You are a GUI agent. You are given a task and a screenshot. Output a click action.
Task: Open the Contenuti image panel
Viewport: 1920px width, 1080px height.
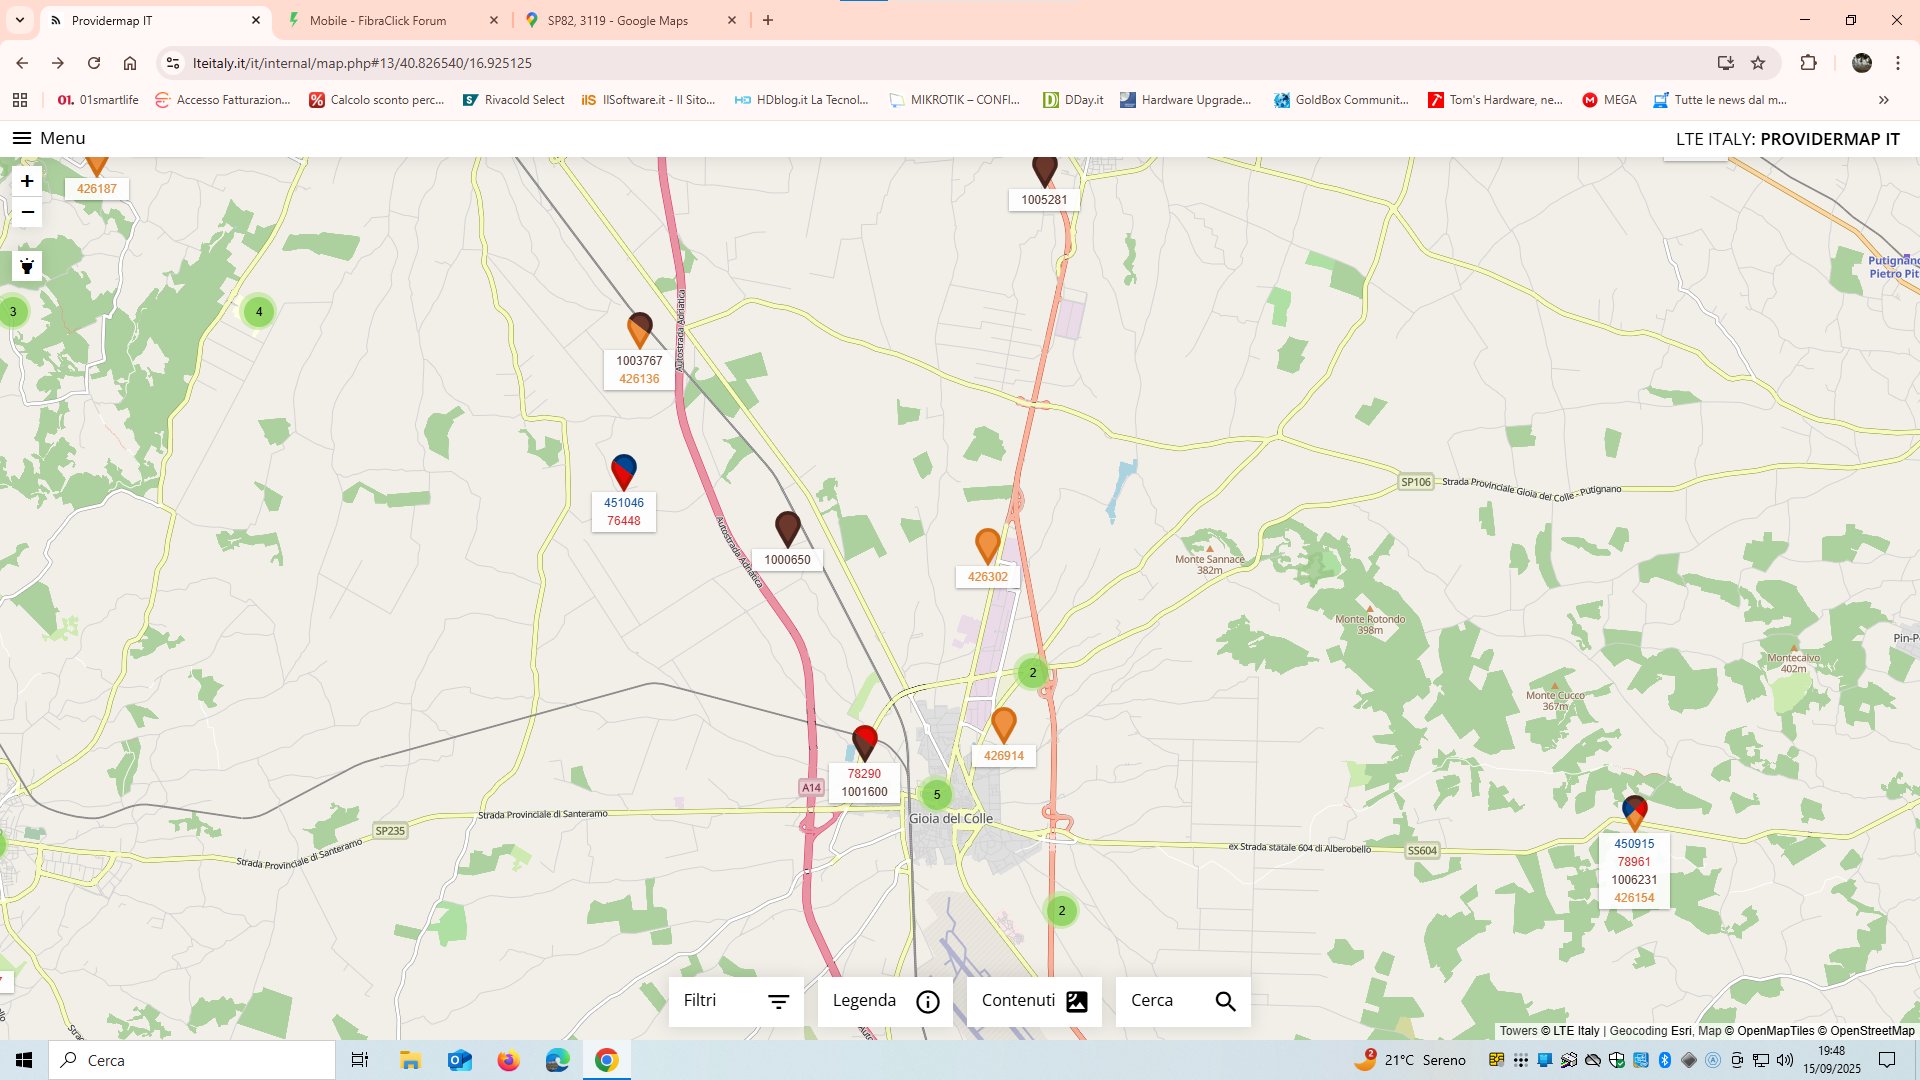[x=1034, y=1001]
